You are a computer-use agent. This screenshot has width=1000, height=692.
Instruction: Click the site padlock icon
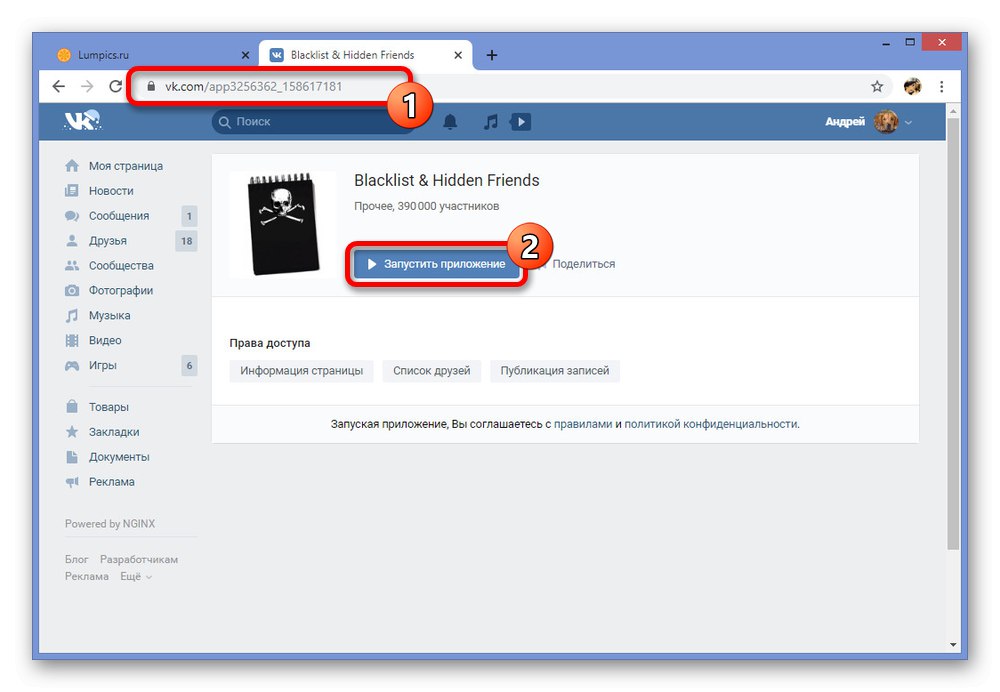coord(151,86)
